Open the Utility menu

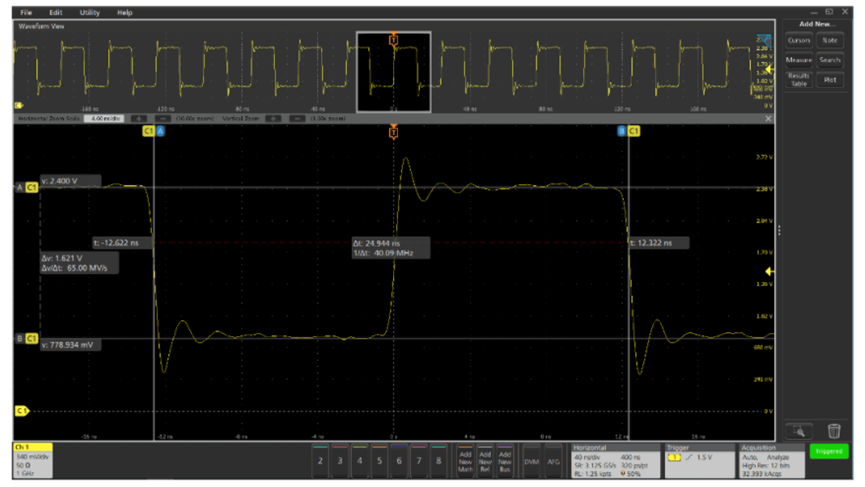[90, 13]
